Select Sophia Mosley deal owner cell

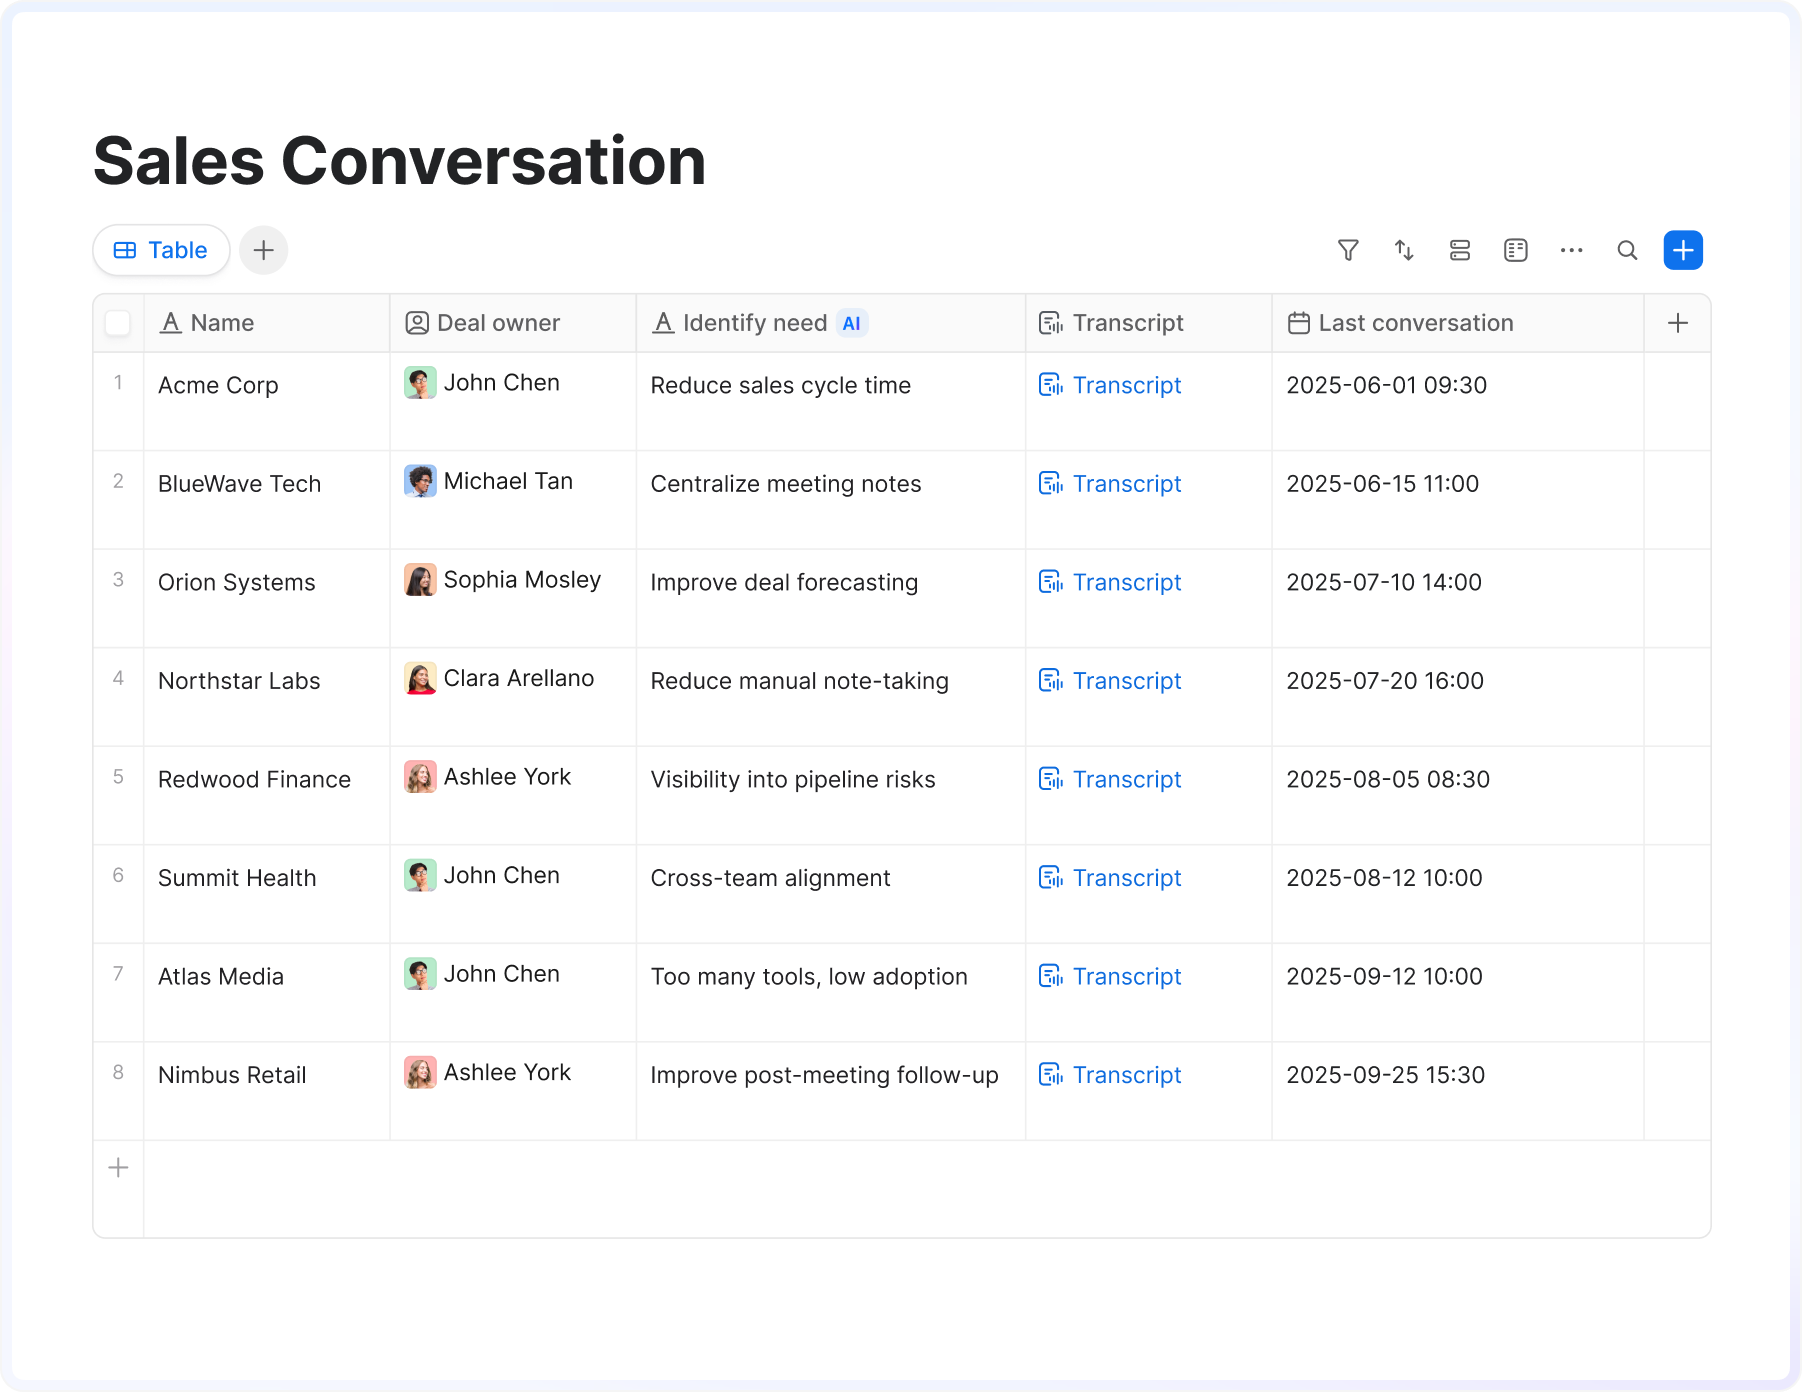(x=521, y=580)
